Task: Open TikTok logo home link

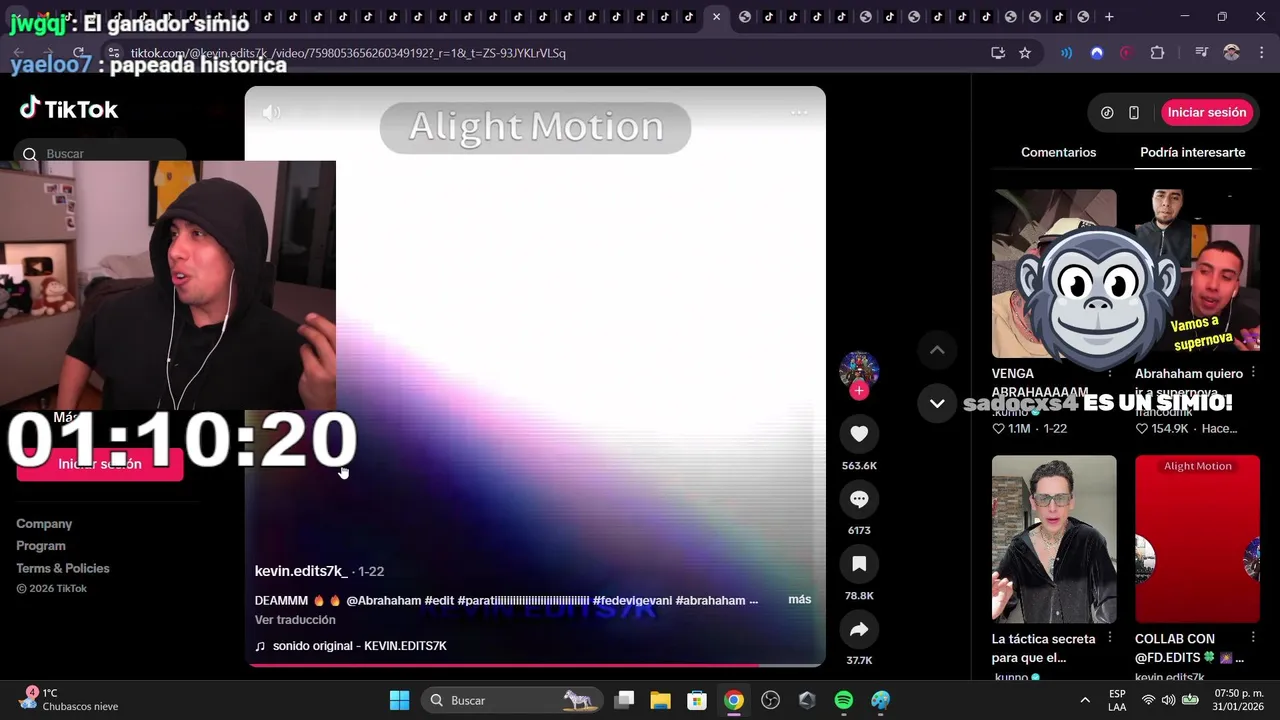Action: tap(69, 109)
